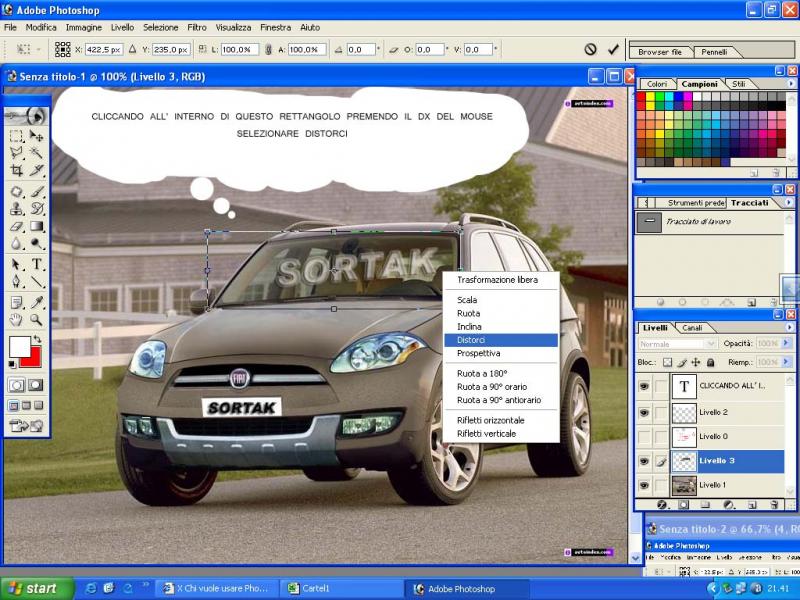Choose Distorci in the context menu

click(501, 340)
